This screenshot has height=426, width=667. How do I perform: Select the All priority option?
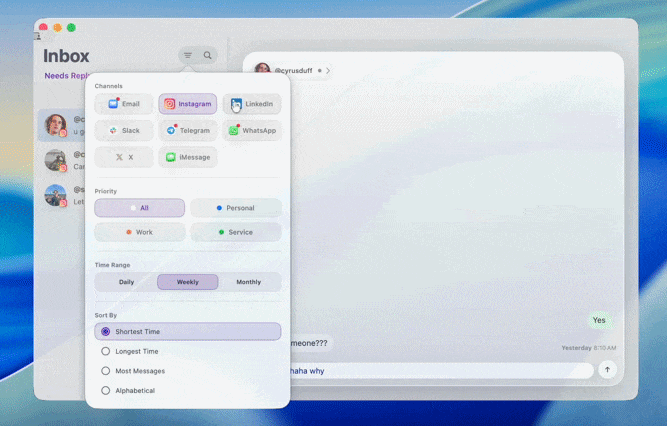point(140,208)
